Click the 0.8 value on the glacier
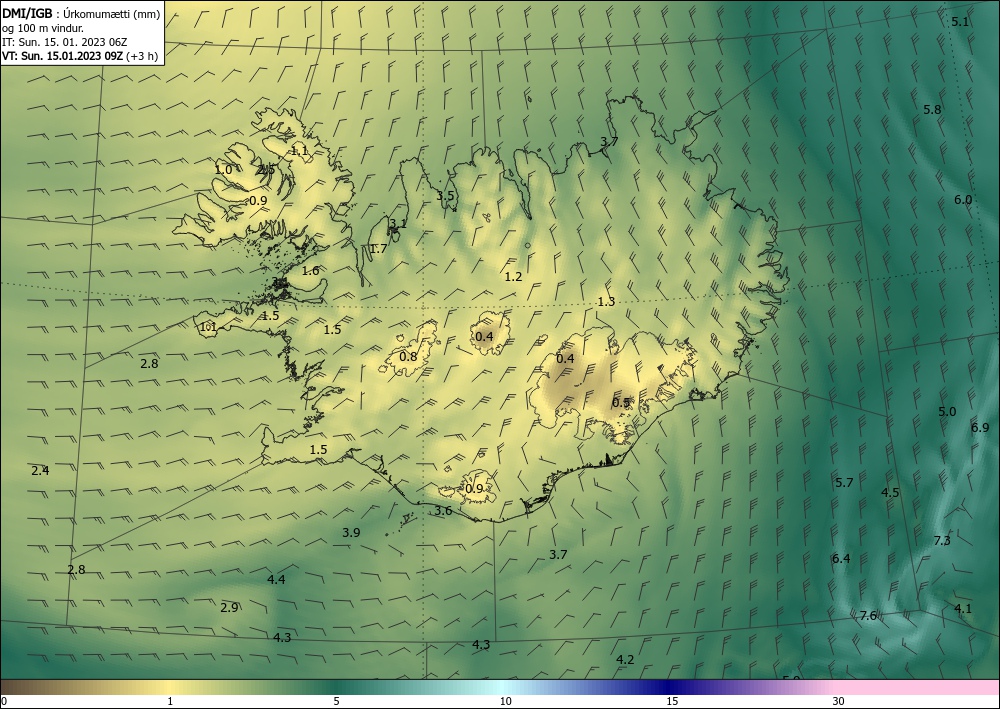The height and width of the screenshot is (709, 1000). 408,356
